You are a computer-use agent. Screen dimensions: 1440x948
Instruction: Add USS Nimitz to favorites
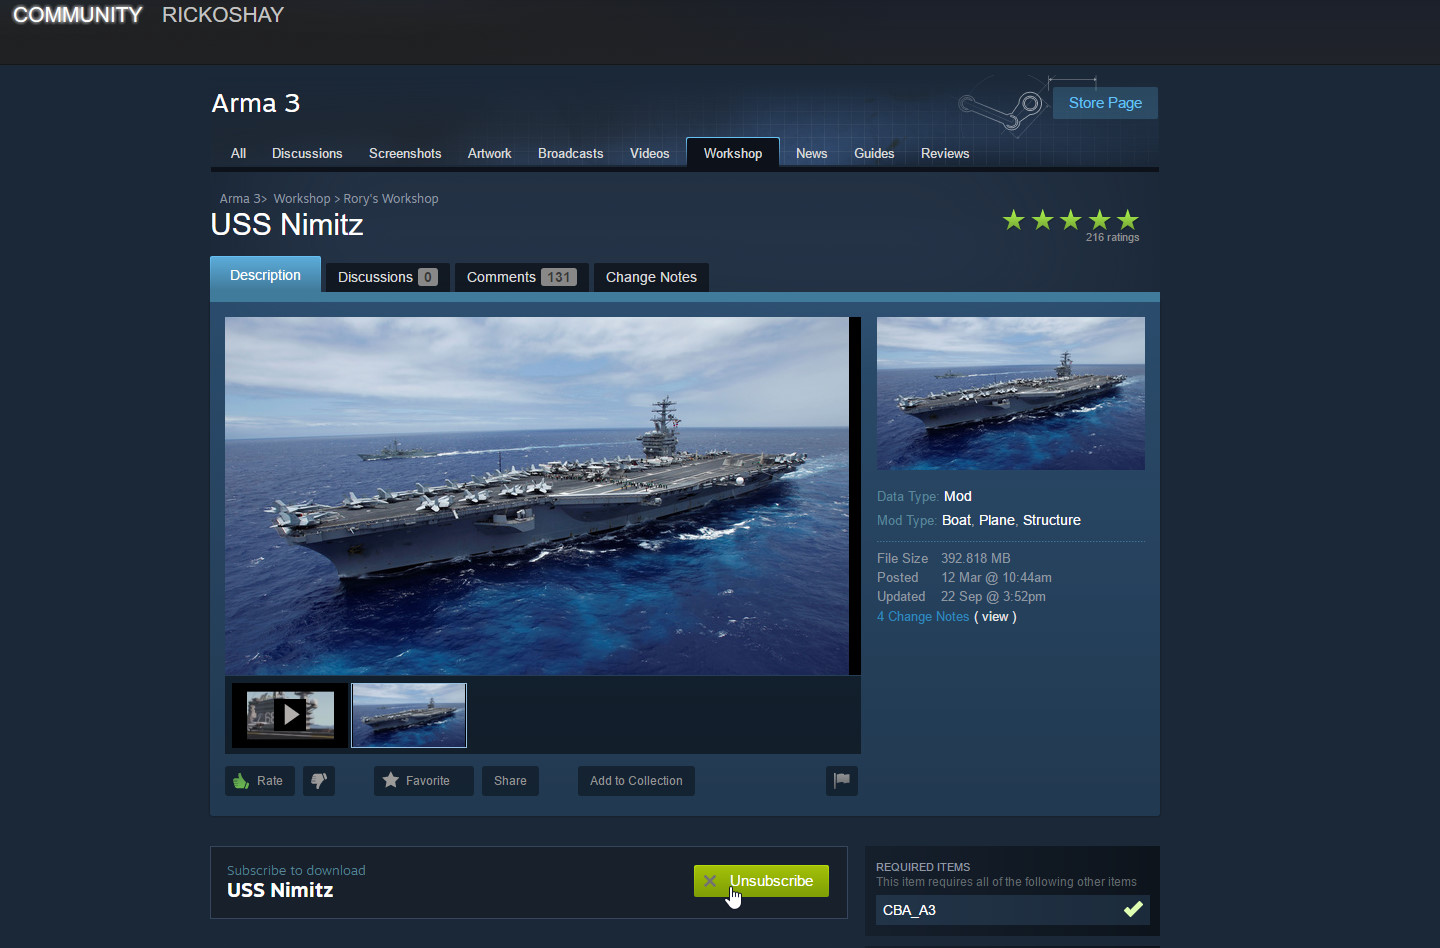[424, 781]
